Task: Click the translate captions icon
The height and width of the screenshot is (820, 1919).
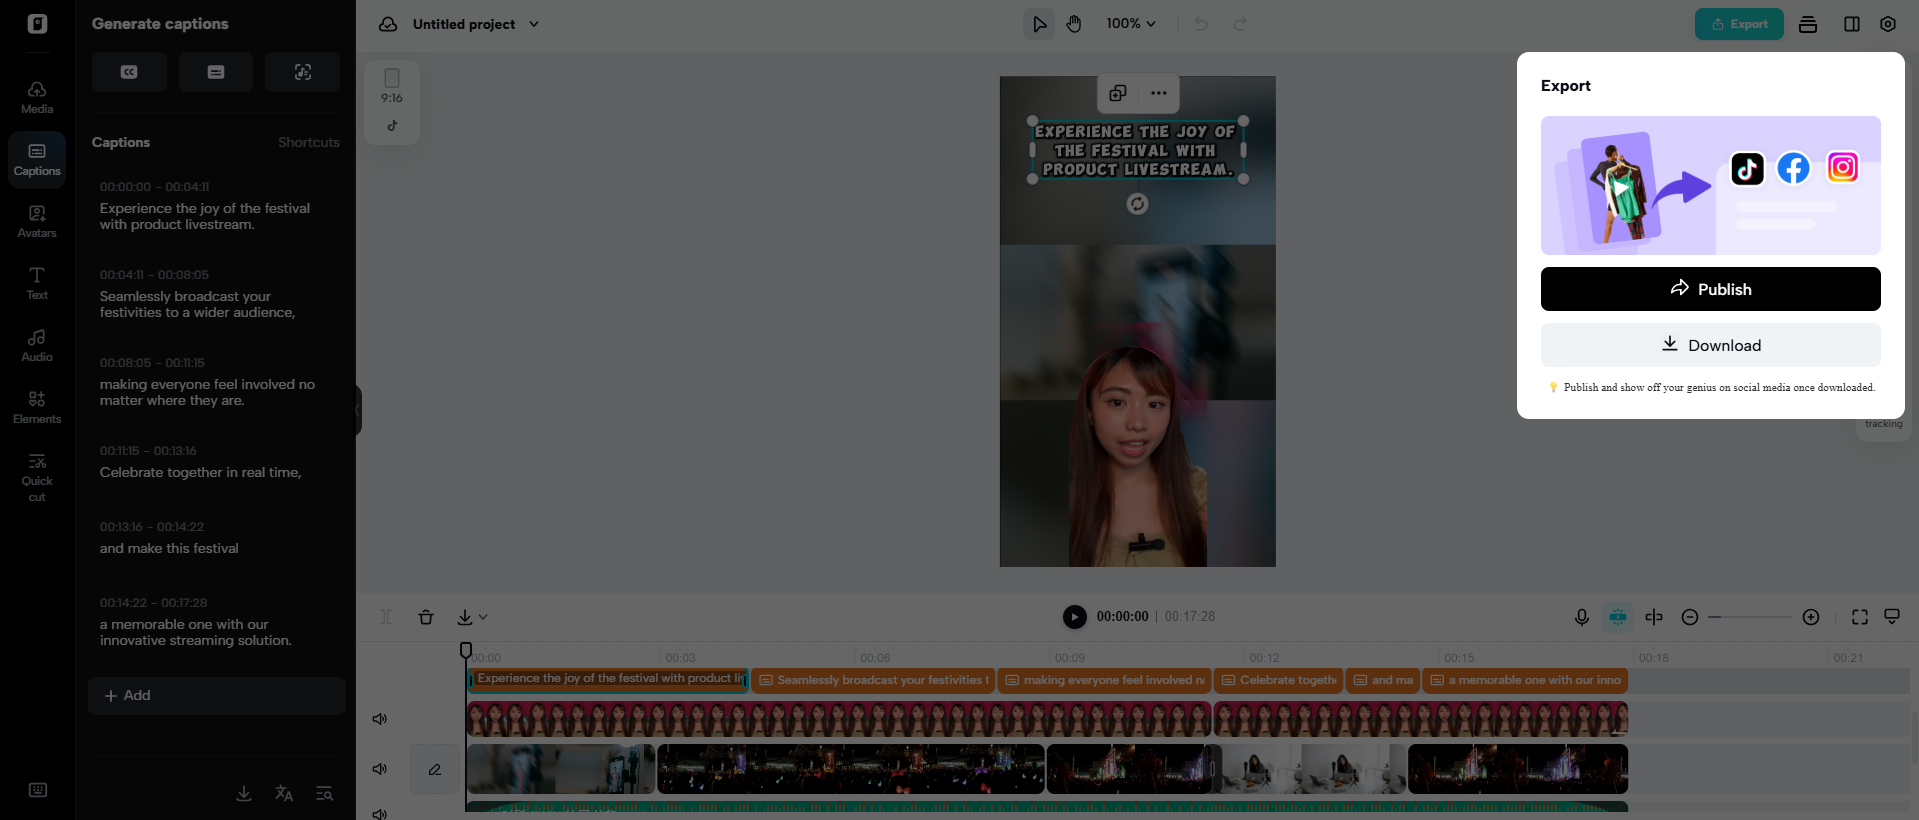Action: [284, 793]
